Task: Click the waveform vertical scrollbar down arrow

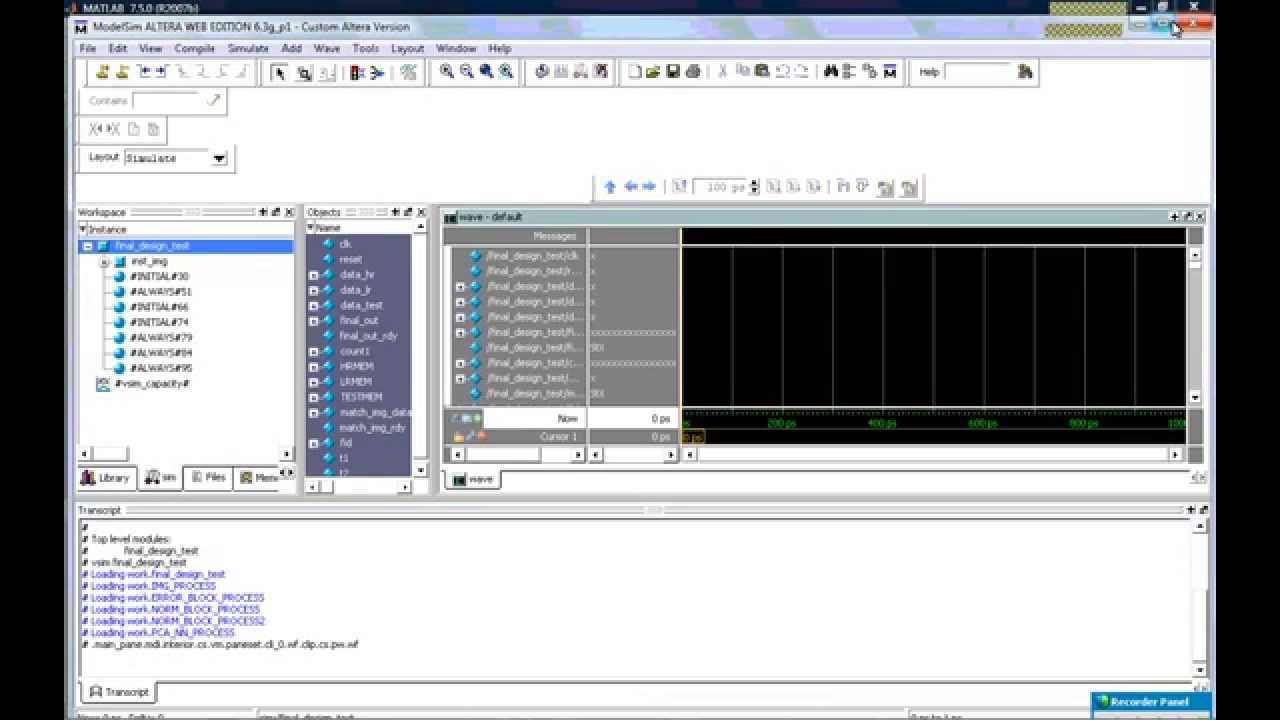Action: tap(1194, 397)
